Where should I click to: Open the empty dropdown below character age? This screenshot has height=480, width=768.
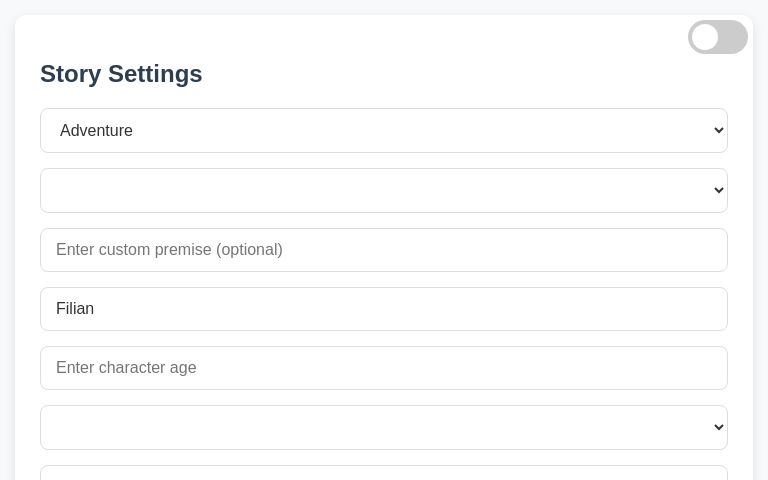pos(383,427)
